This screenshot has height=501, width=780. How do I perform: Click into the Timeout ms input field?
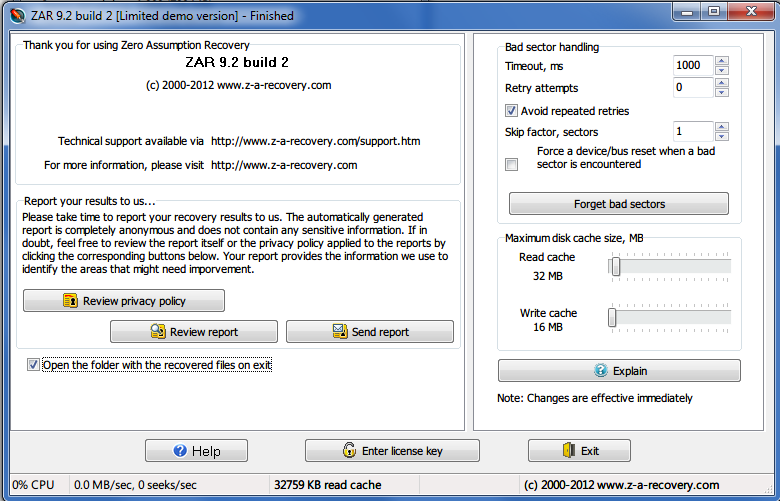[x=692, y=65]
